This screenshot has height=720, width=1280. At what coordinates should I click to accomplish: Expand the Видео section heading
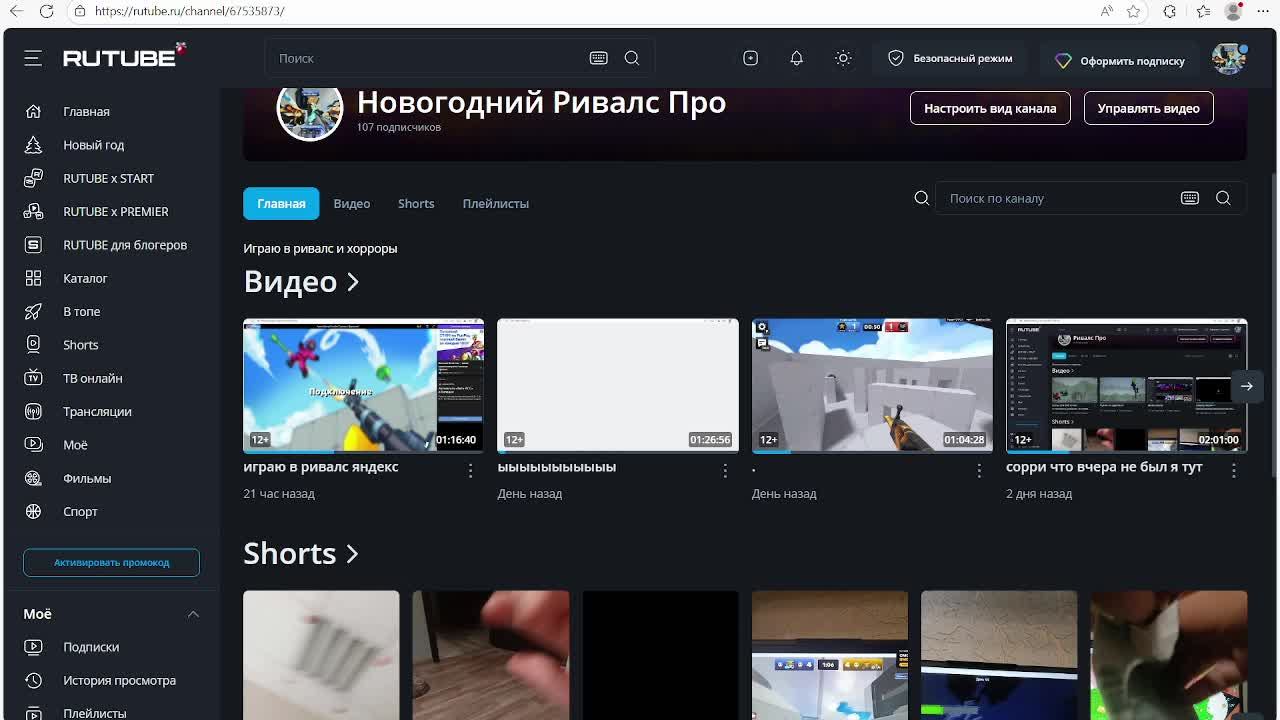tap(301, 281)
